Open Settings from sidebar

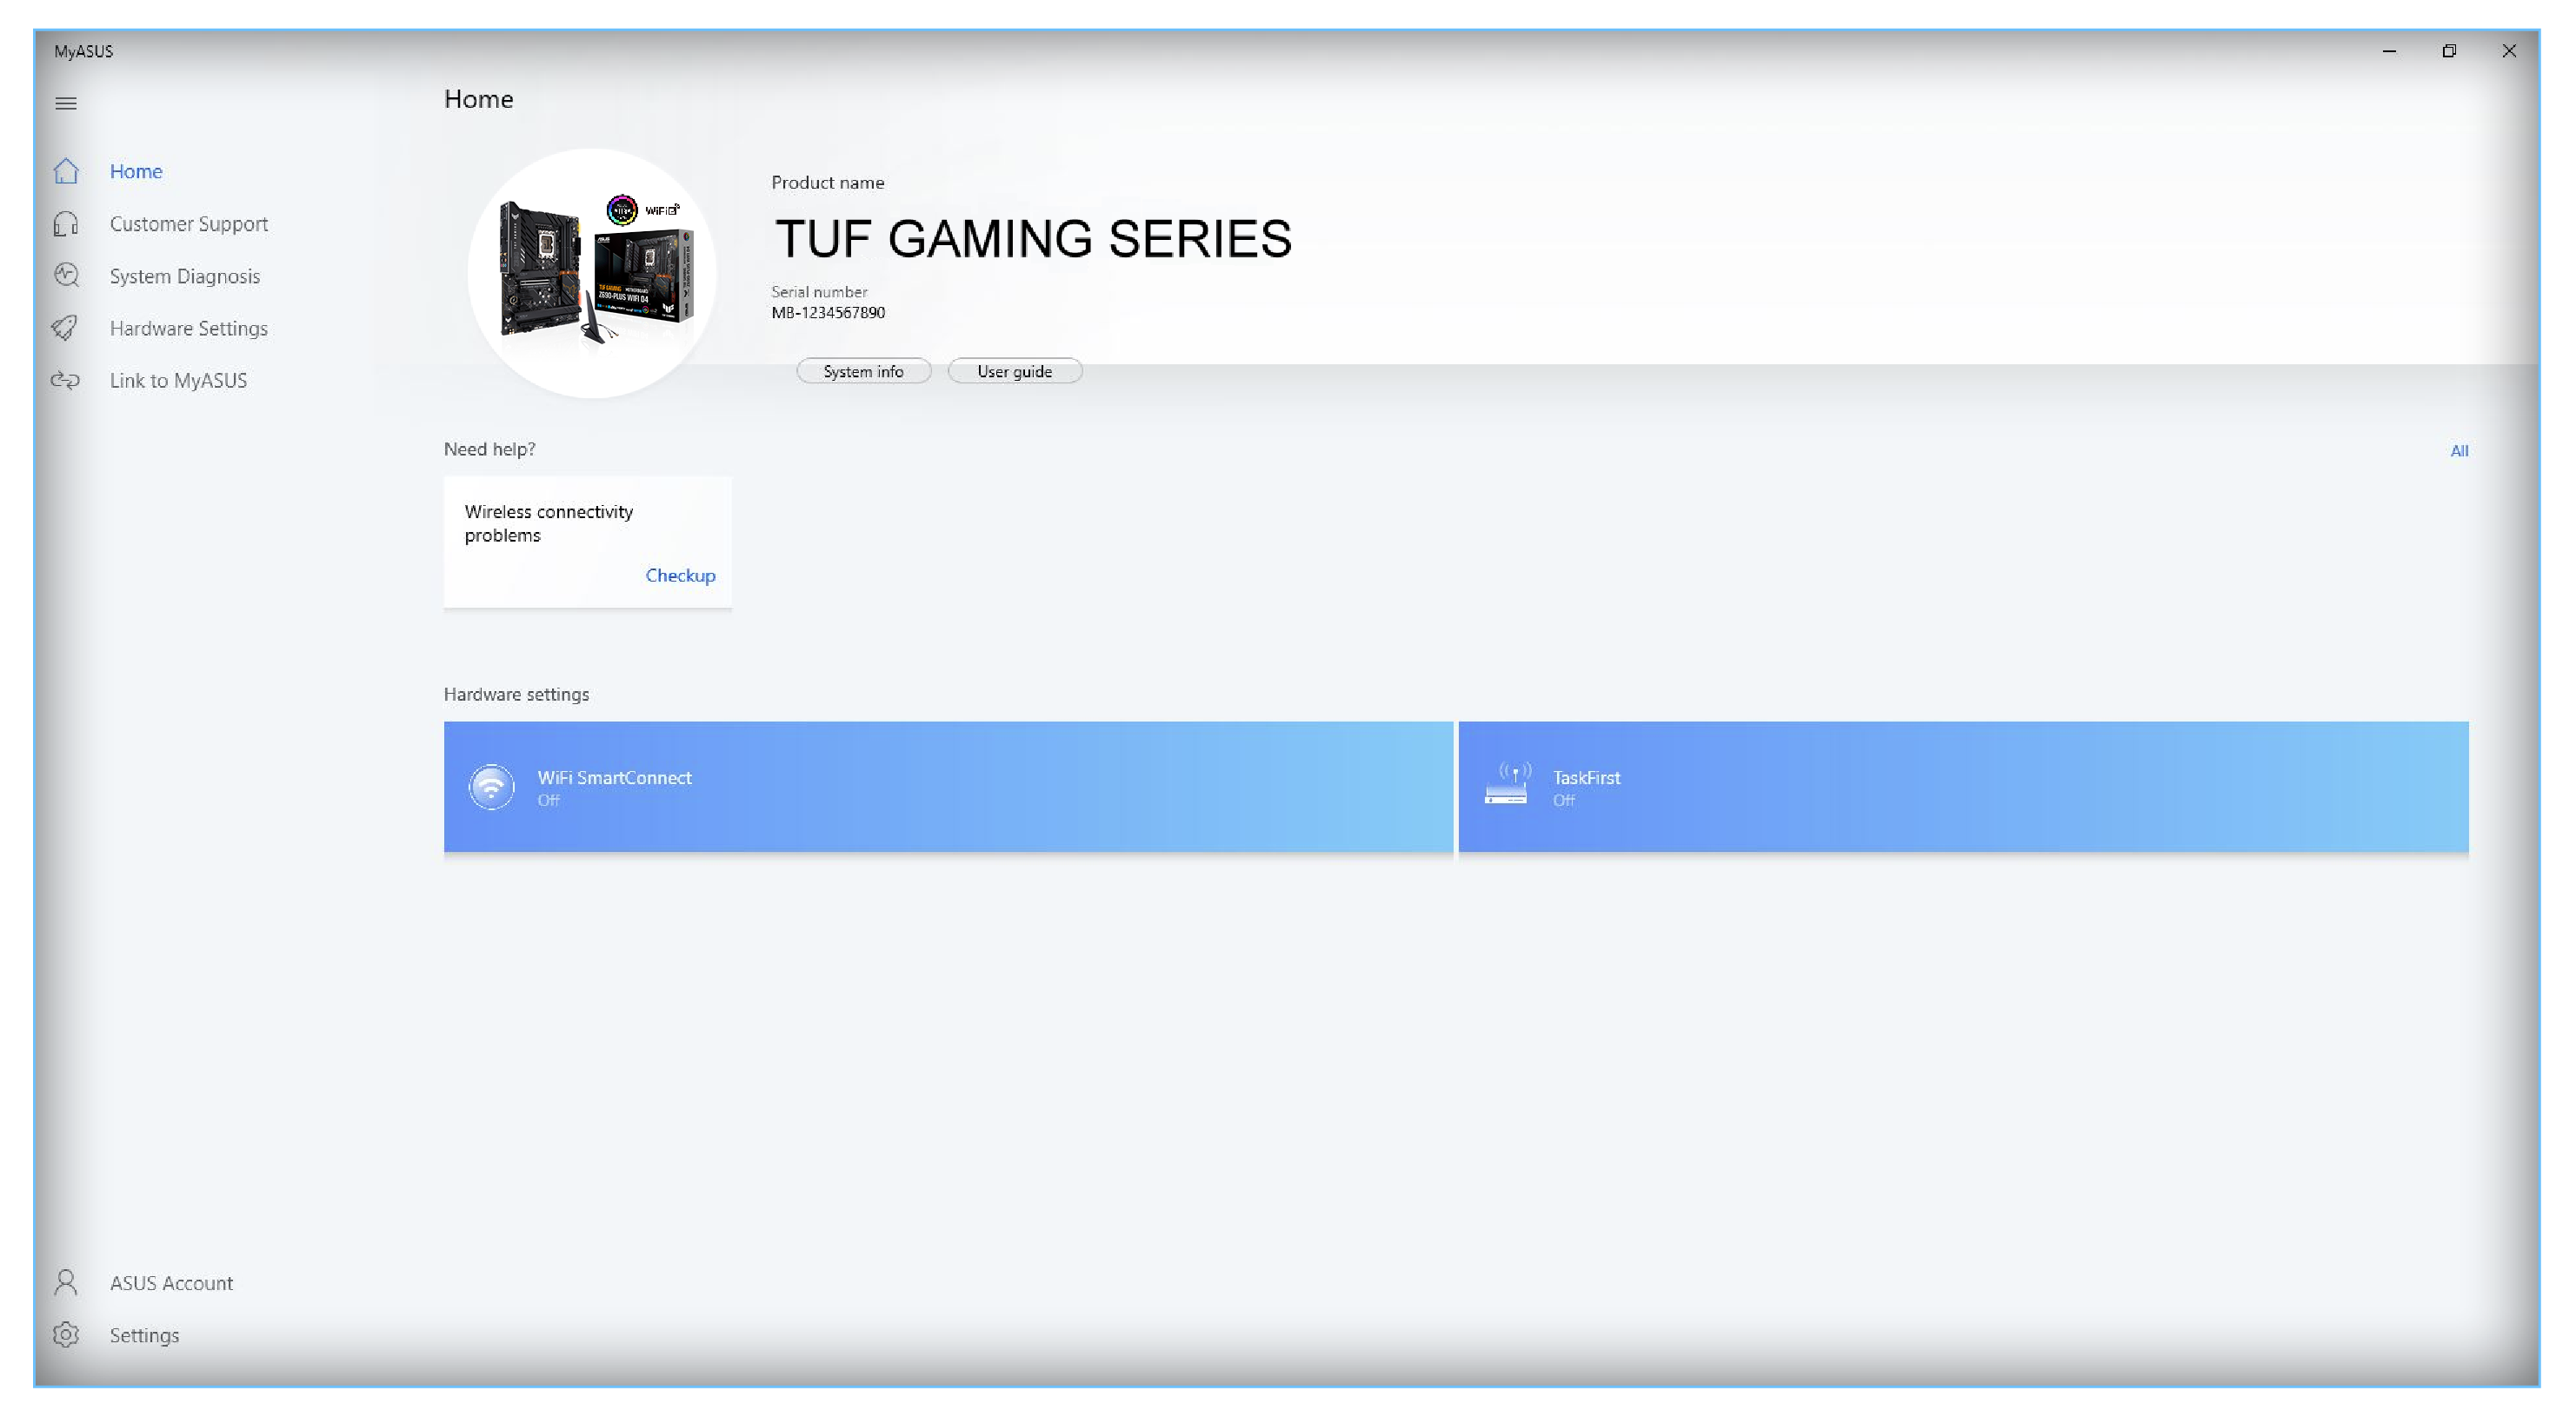[x=143, y=1334]
